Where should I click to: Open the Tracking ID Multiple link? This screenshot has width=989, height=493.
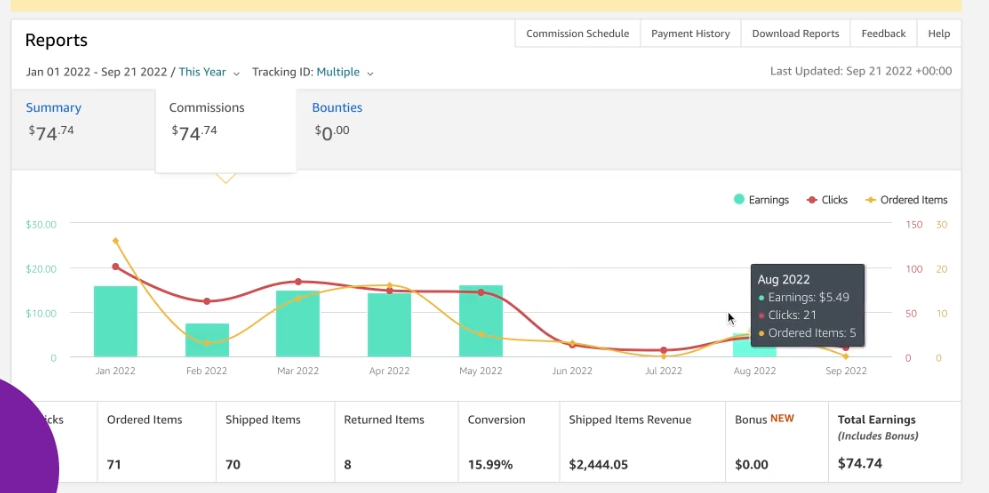[338, 72]
